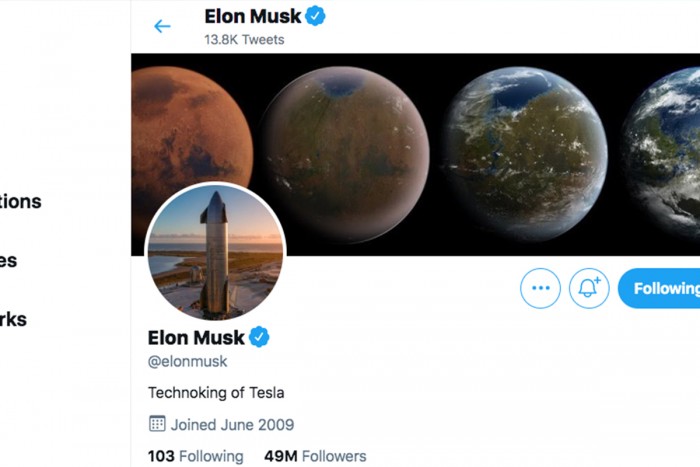Click the 13.8K Tweets count
The width and height of the screenshot is (700, 467).
pos(244,40)
